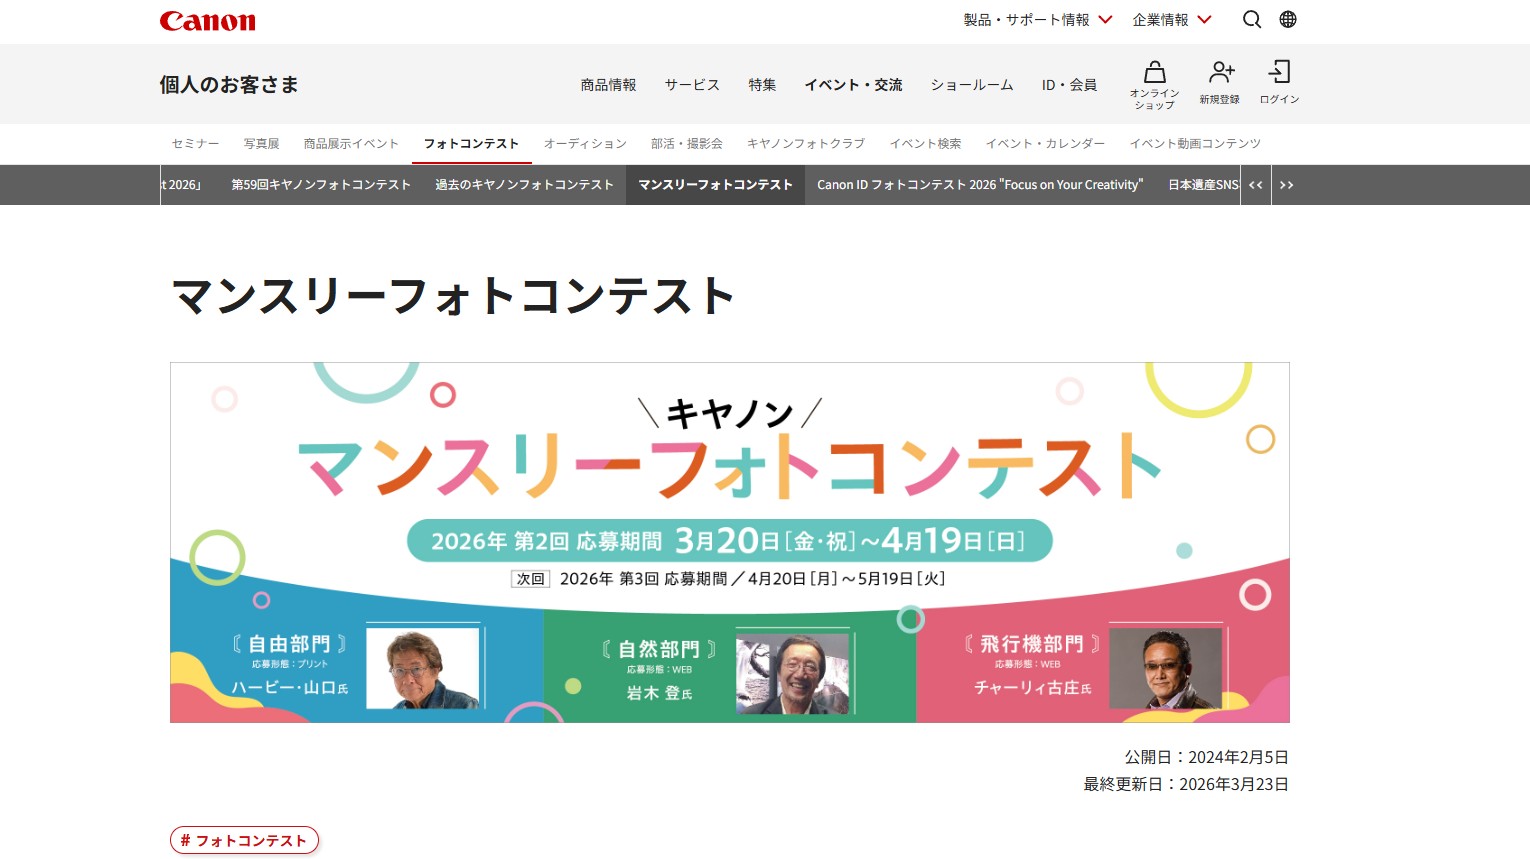Open Canon ID フォトコンテスト 2026 link

(x=979, y=185)
